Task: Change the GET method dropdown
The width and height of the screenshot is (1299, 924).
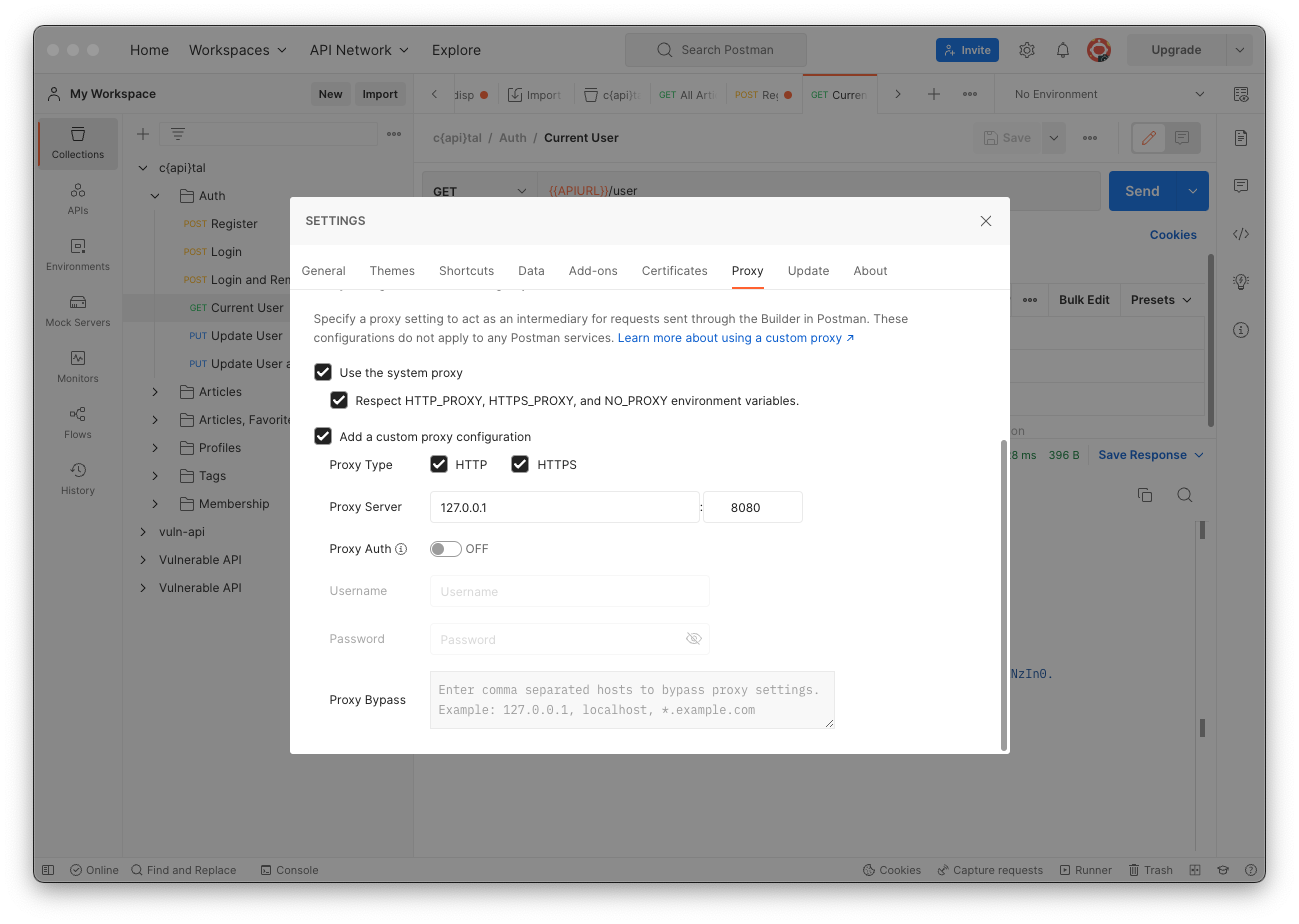Action: [480, 191]
